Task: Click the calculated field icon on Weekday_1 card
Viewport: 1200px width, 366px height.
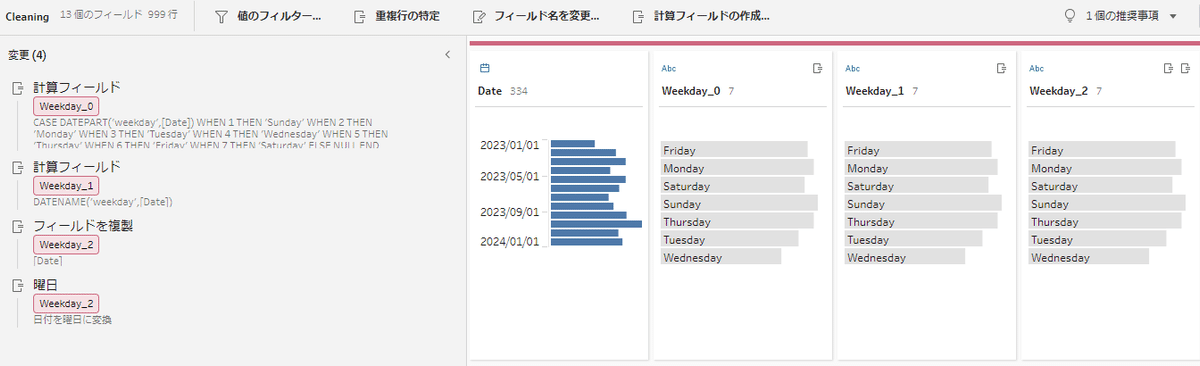Action: tap(1001, 68)
